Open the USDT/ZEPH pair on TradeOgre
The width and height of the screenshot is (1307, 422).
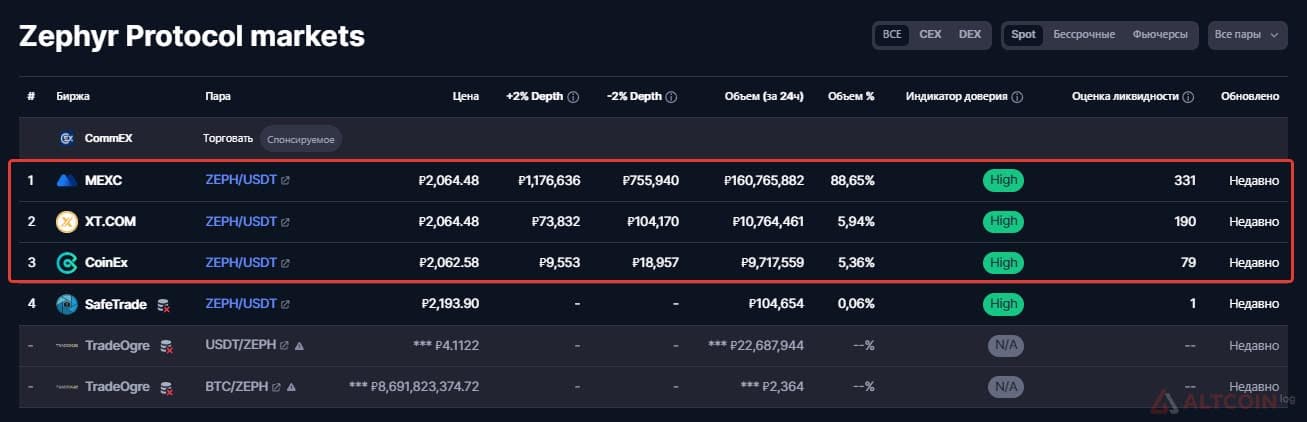[240, 346]
